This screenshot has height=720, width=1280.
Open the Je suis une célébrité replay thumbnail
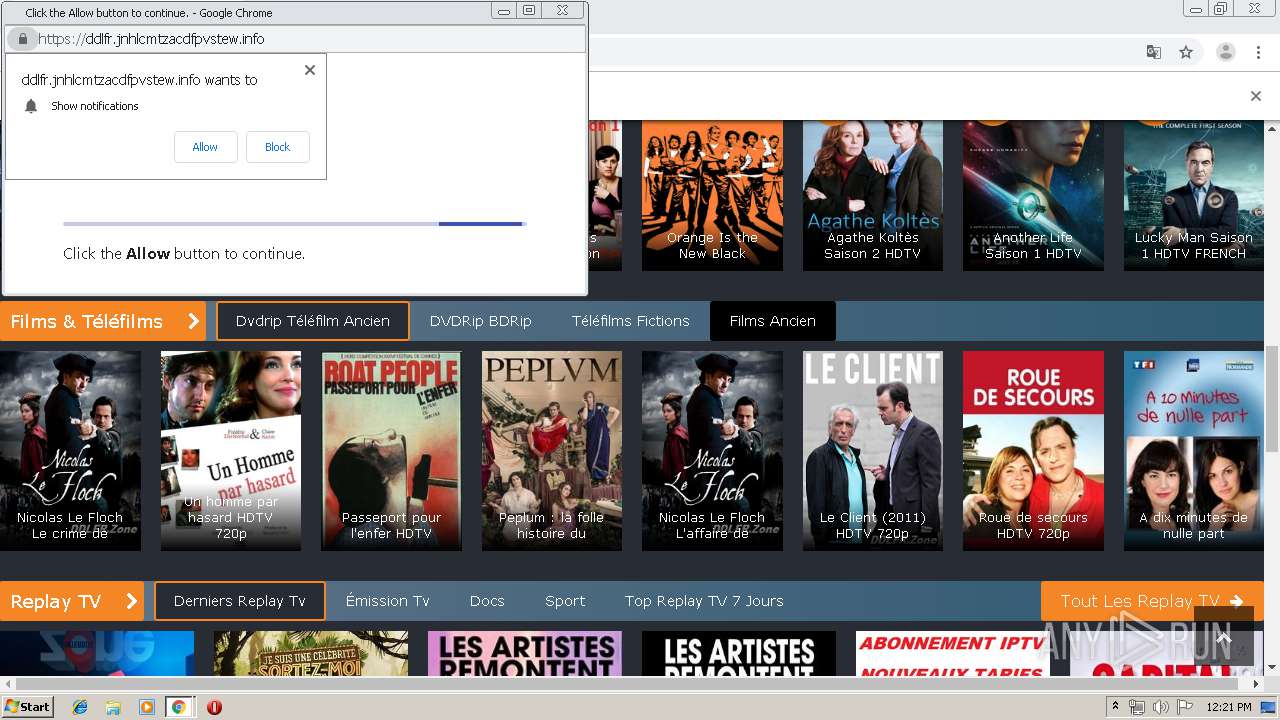[311, 654]
